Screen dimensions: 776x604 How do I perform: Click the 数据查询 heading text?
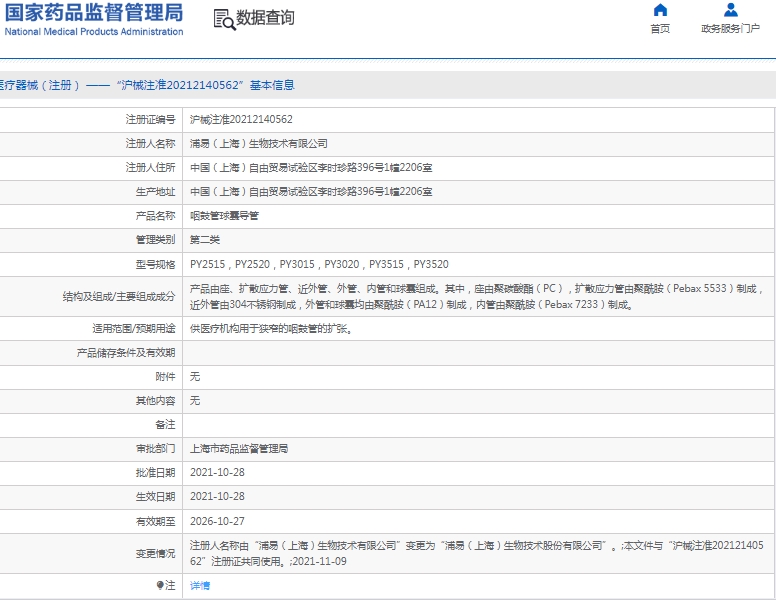coord(265,18)
